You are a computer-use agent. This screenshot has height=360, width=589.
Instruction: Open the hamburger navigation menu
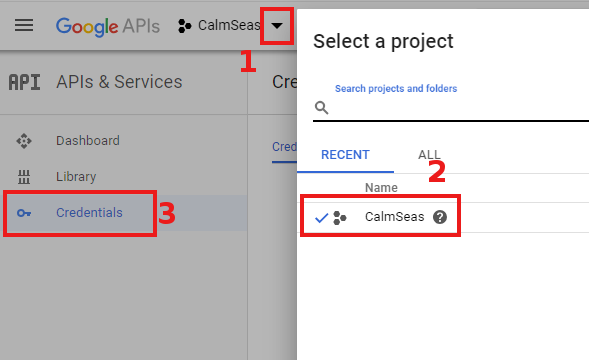(x=24, y=26)
